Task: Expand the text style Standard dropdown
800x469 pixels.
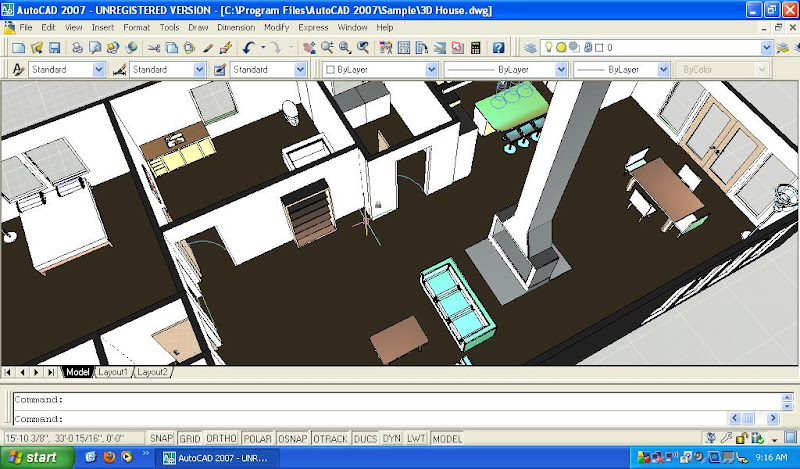Action: (x=98, y=70)
